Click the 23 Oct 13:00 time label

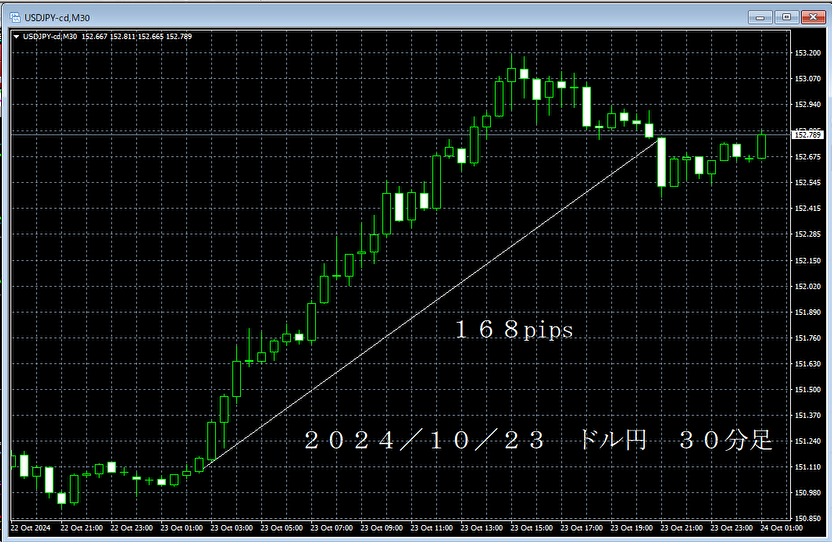(x=481, y=528)
